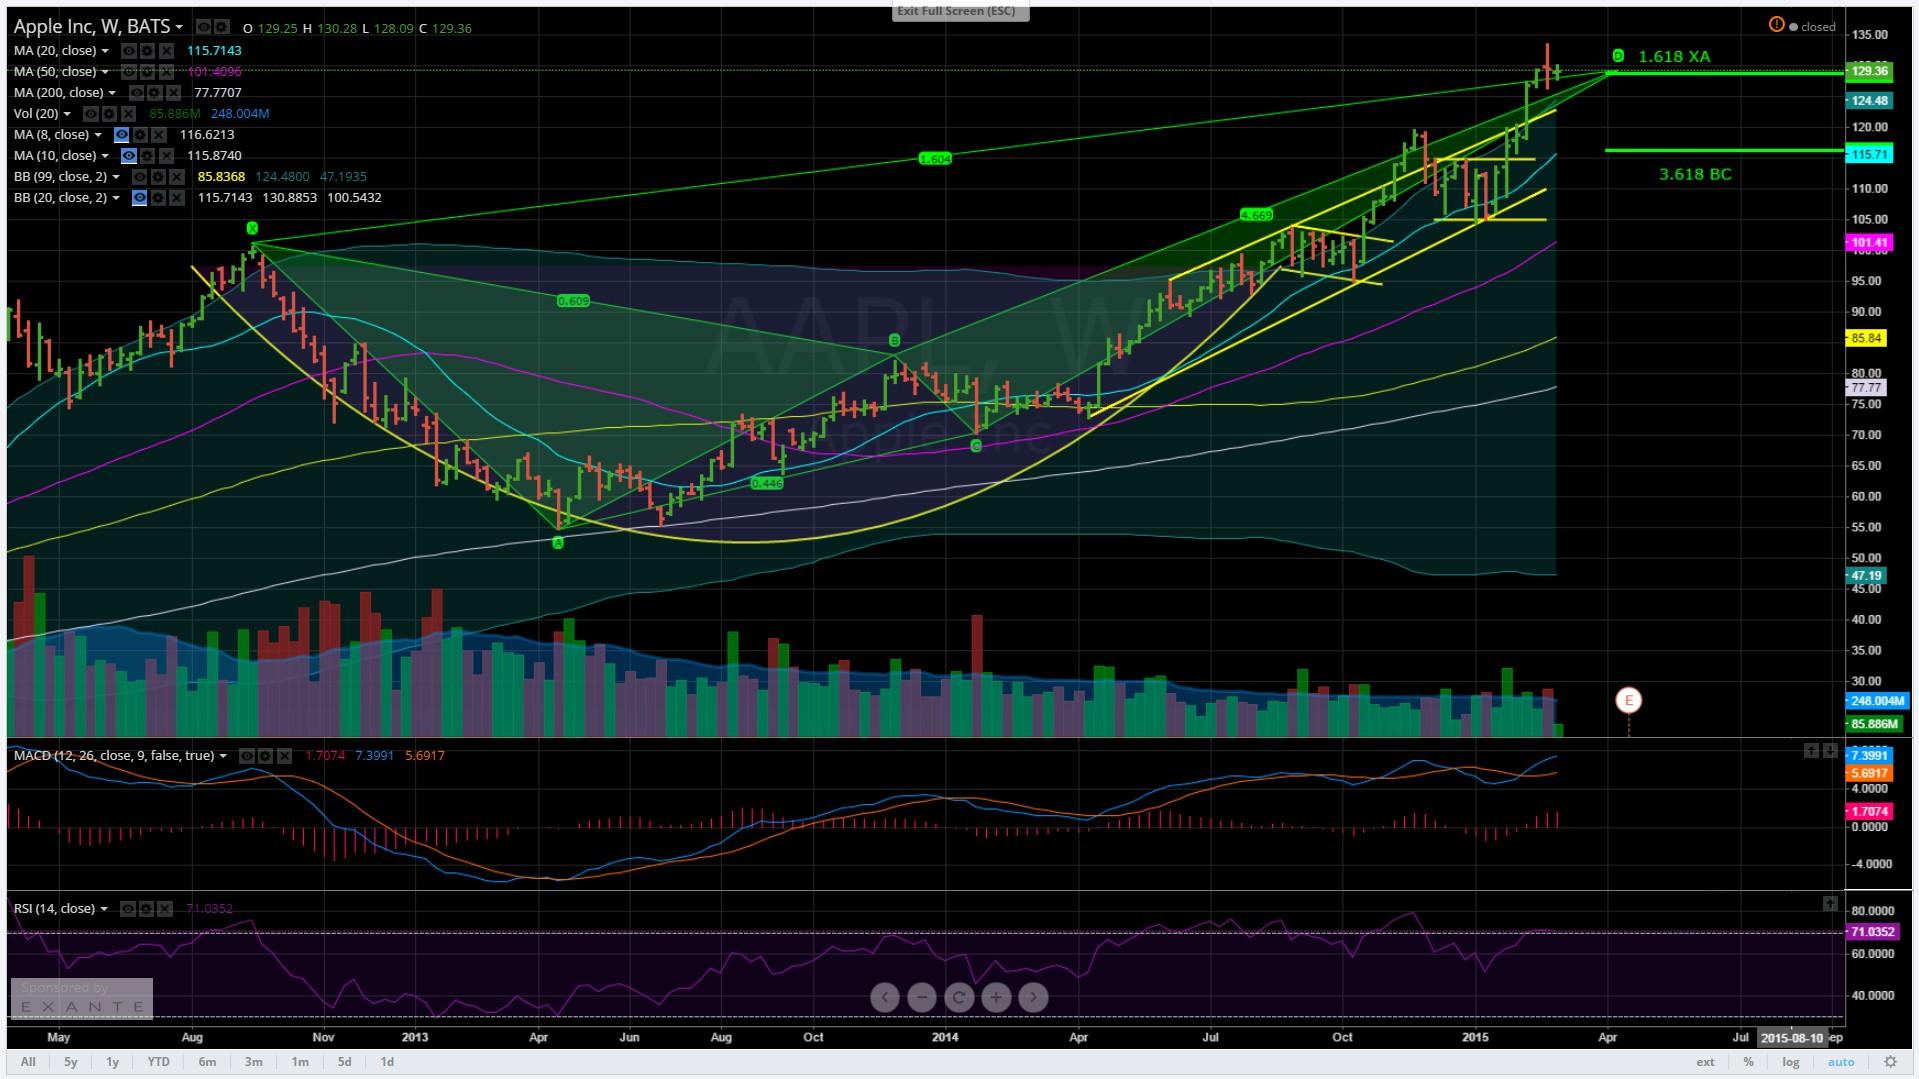The width and height of the screenshot is (1919, 1079).
Task: Show the hidden BB (20, close, 2) bands
Action: 140,198
